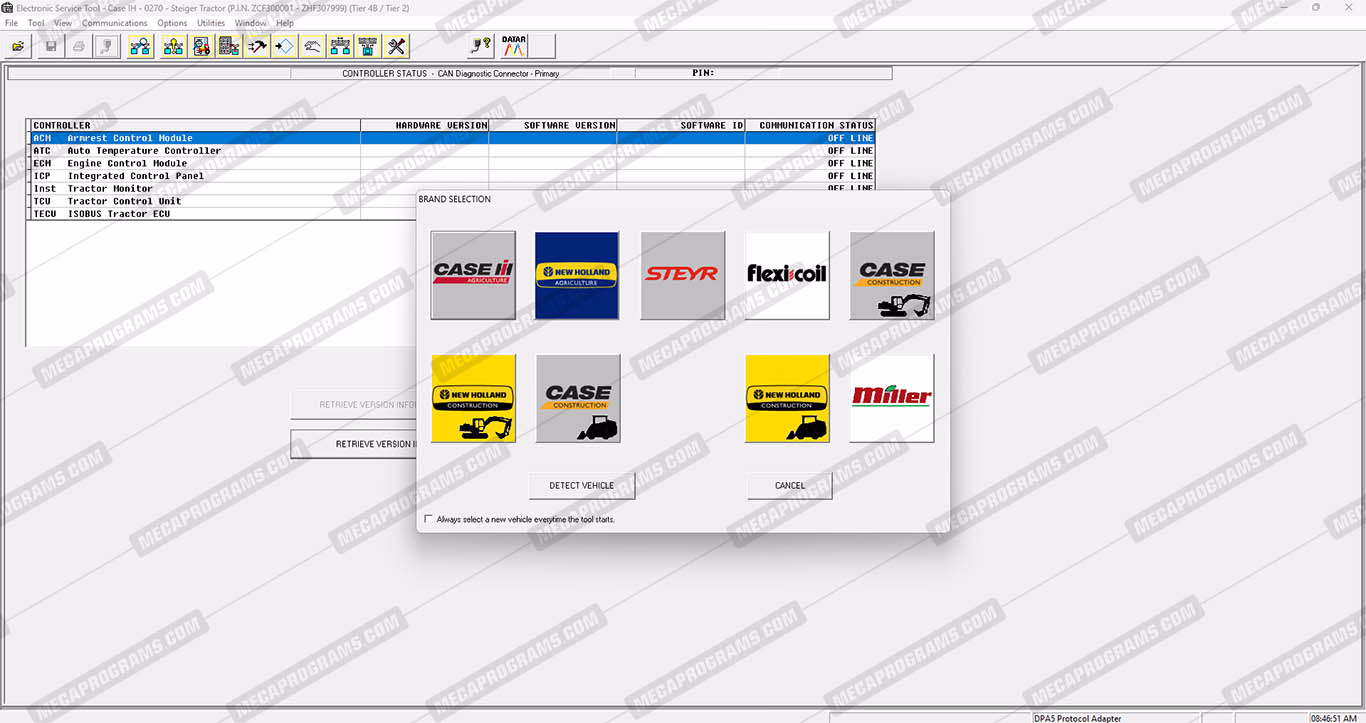The image size is (1366, 723).
Task: Click the Detect Vehicle button
Action: (582, 486)
